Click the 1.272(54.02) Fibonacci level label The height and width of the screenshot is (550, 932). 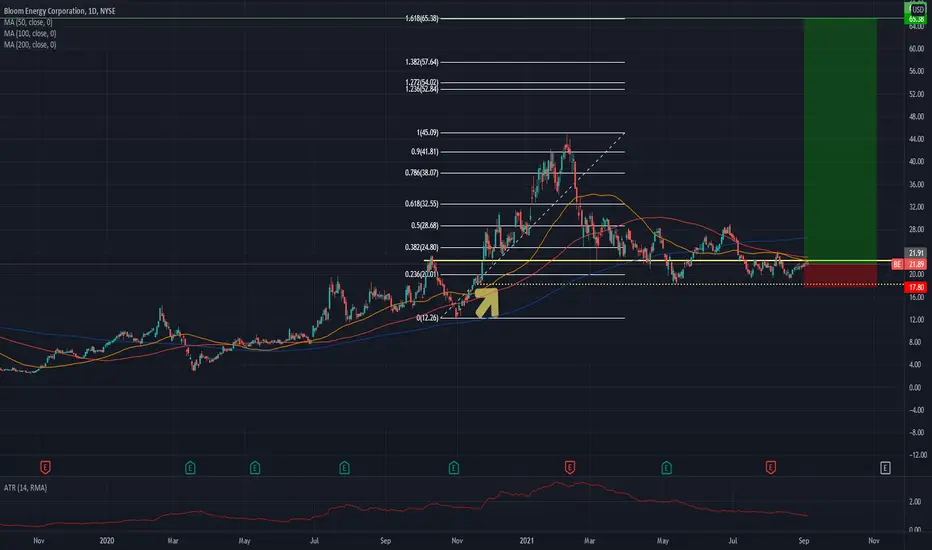click(421, 83)
